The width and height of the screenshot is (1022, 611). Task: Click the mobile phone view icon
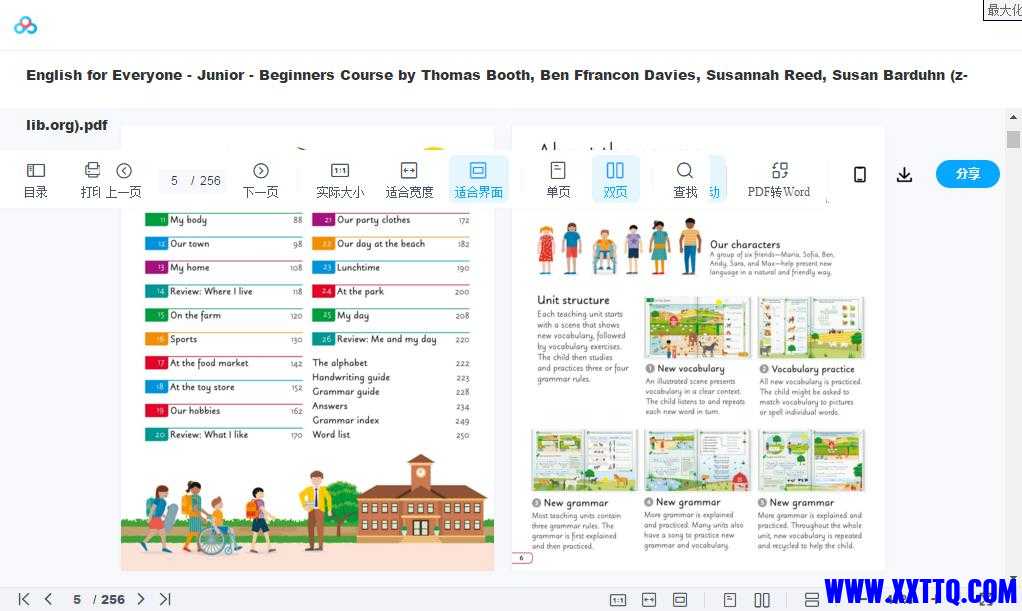point(860,174)
